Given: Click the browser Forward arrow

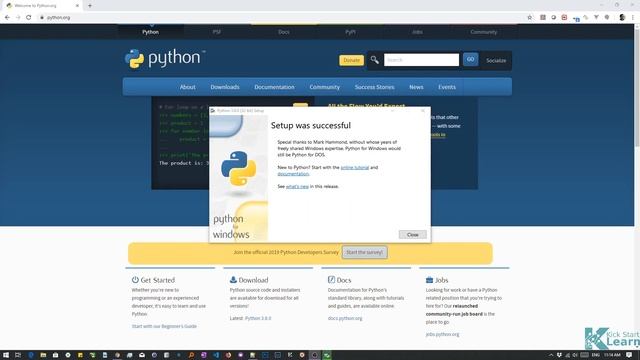Looking at the screenshot, I should (x=18, y=18).
